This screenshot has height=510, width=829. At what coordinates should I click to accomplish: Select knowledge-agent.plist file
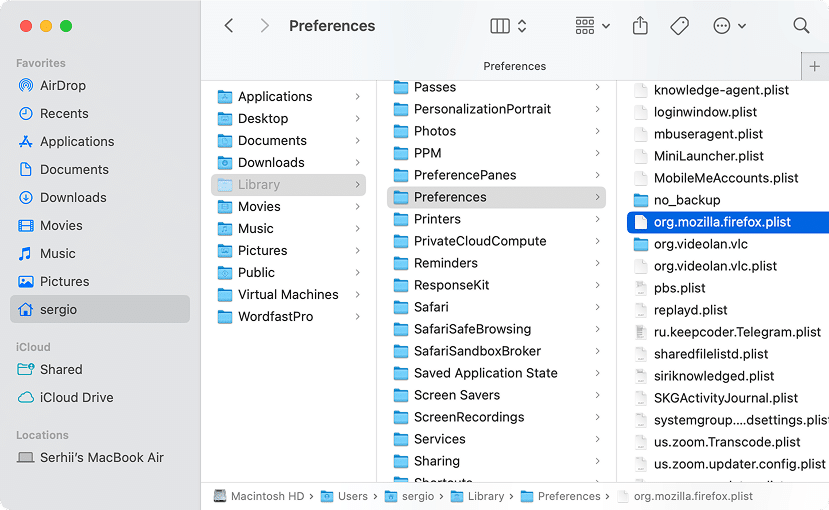pos(728,90)
